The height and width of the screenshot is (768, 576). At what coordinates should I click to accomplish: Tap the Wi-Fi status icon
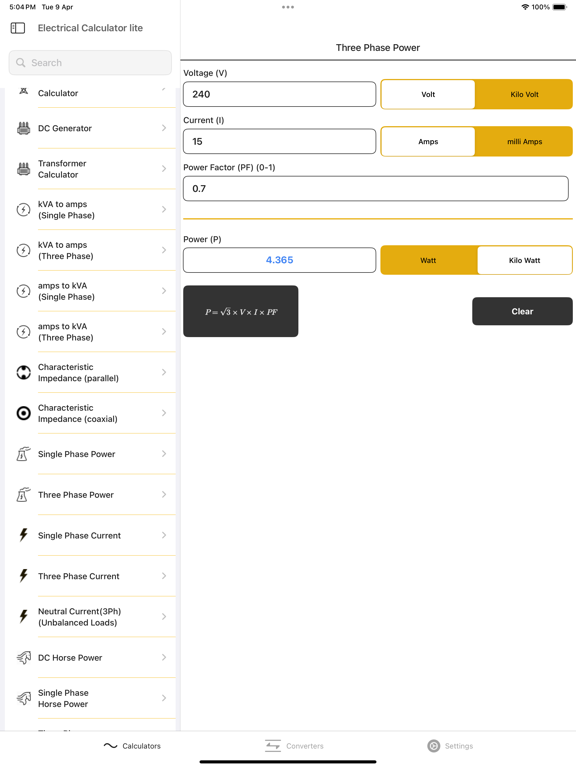525,7
